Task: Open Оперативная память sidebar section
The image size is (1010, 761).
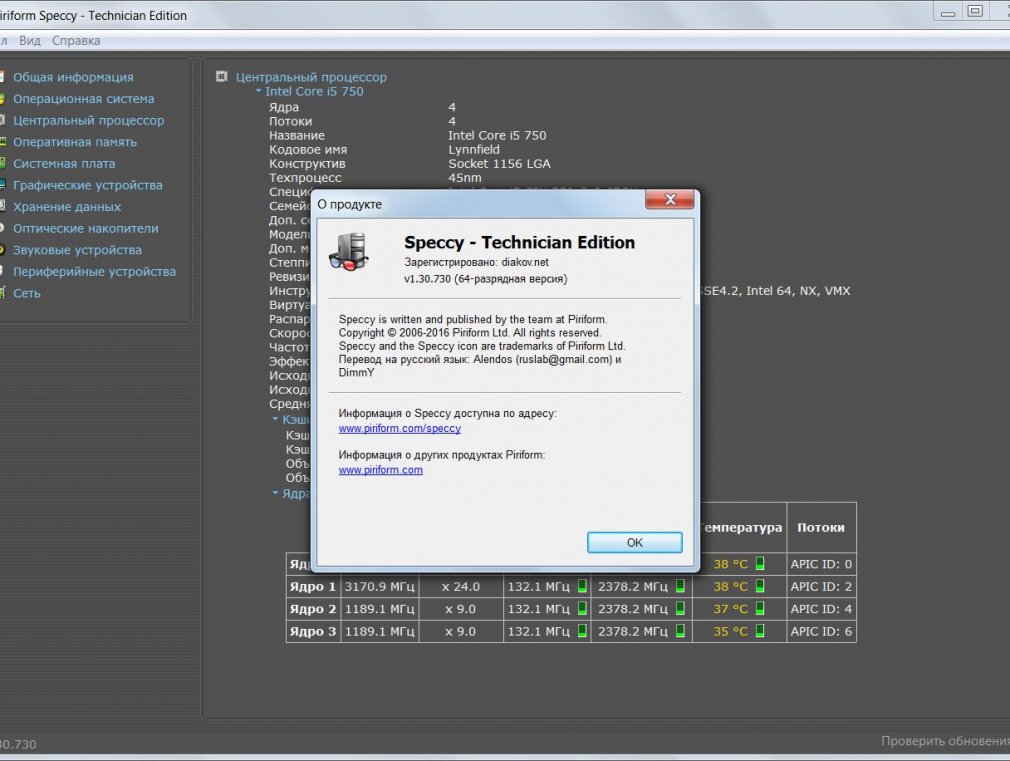Action: click(x=75, y=142)
